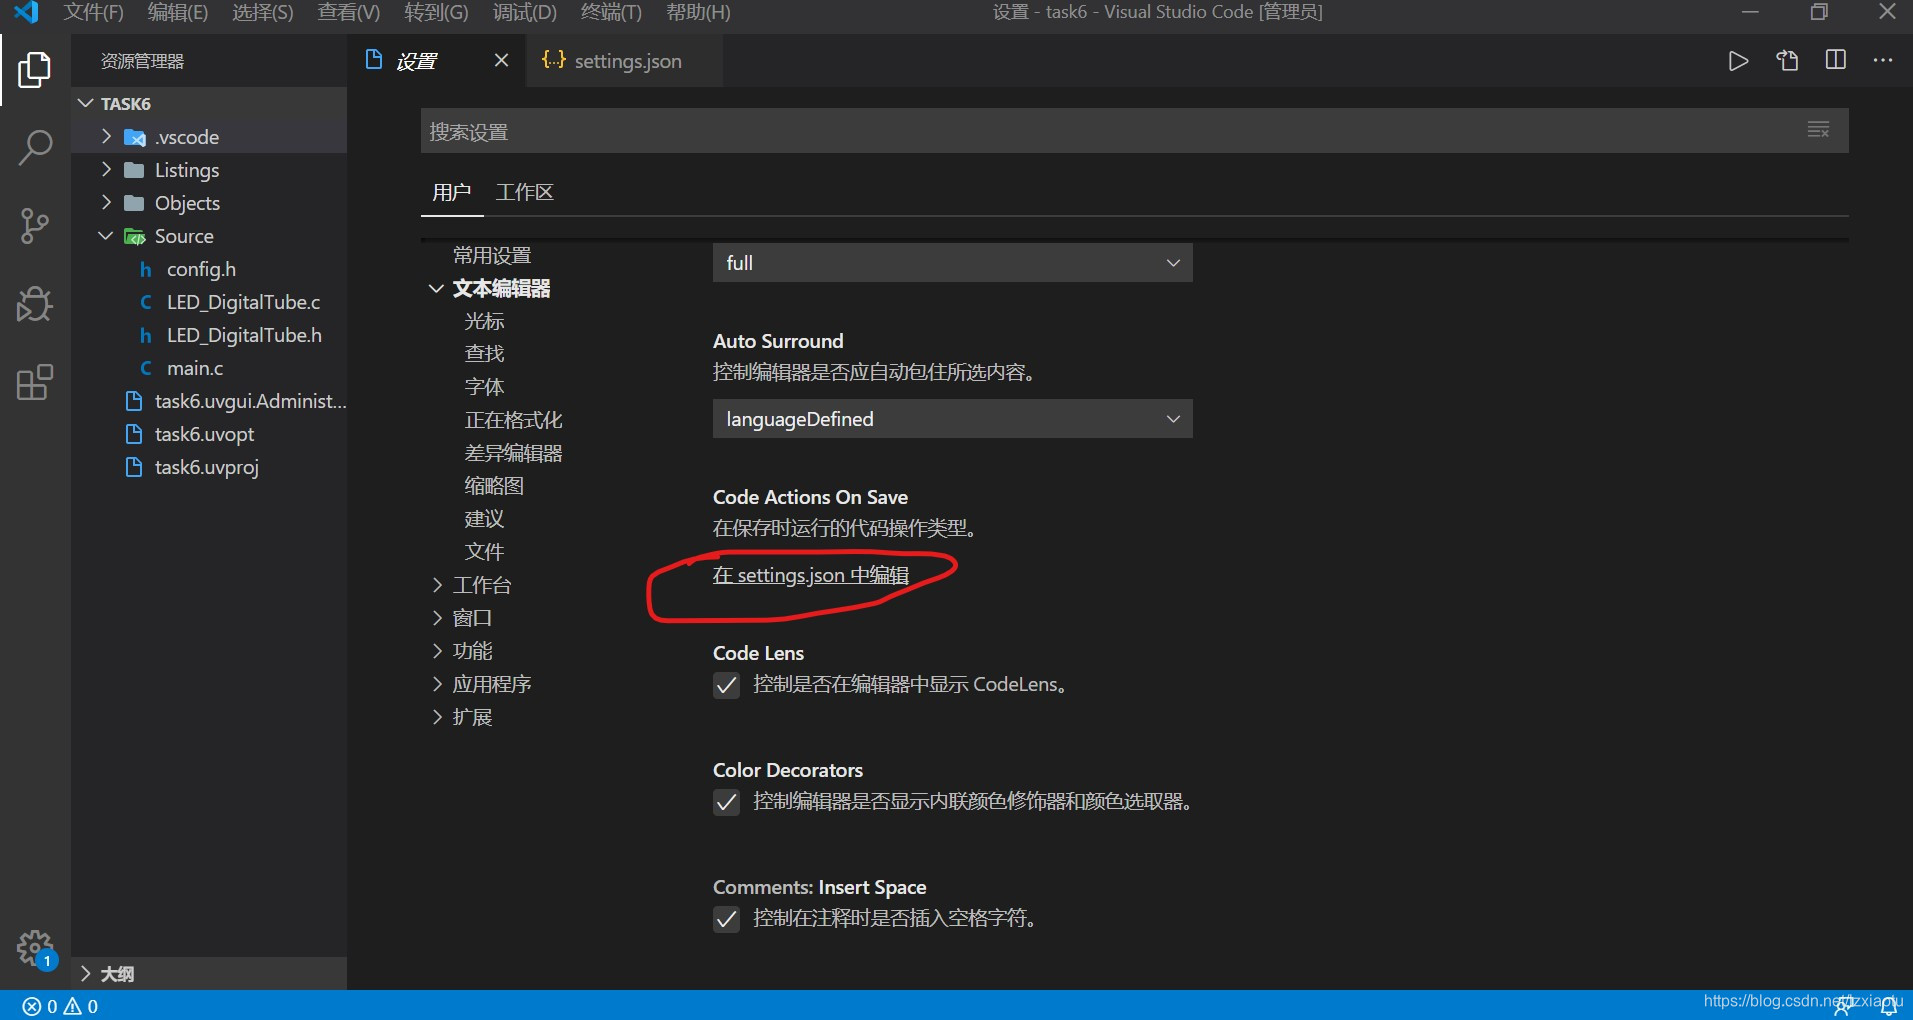Viewport: 1913px width, 1020px height.
Task: Switch to the 工作区 settings tab
Action: click(x=524, y=192)
